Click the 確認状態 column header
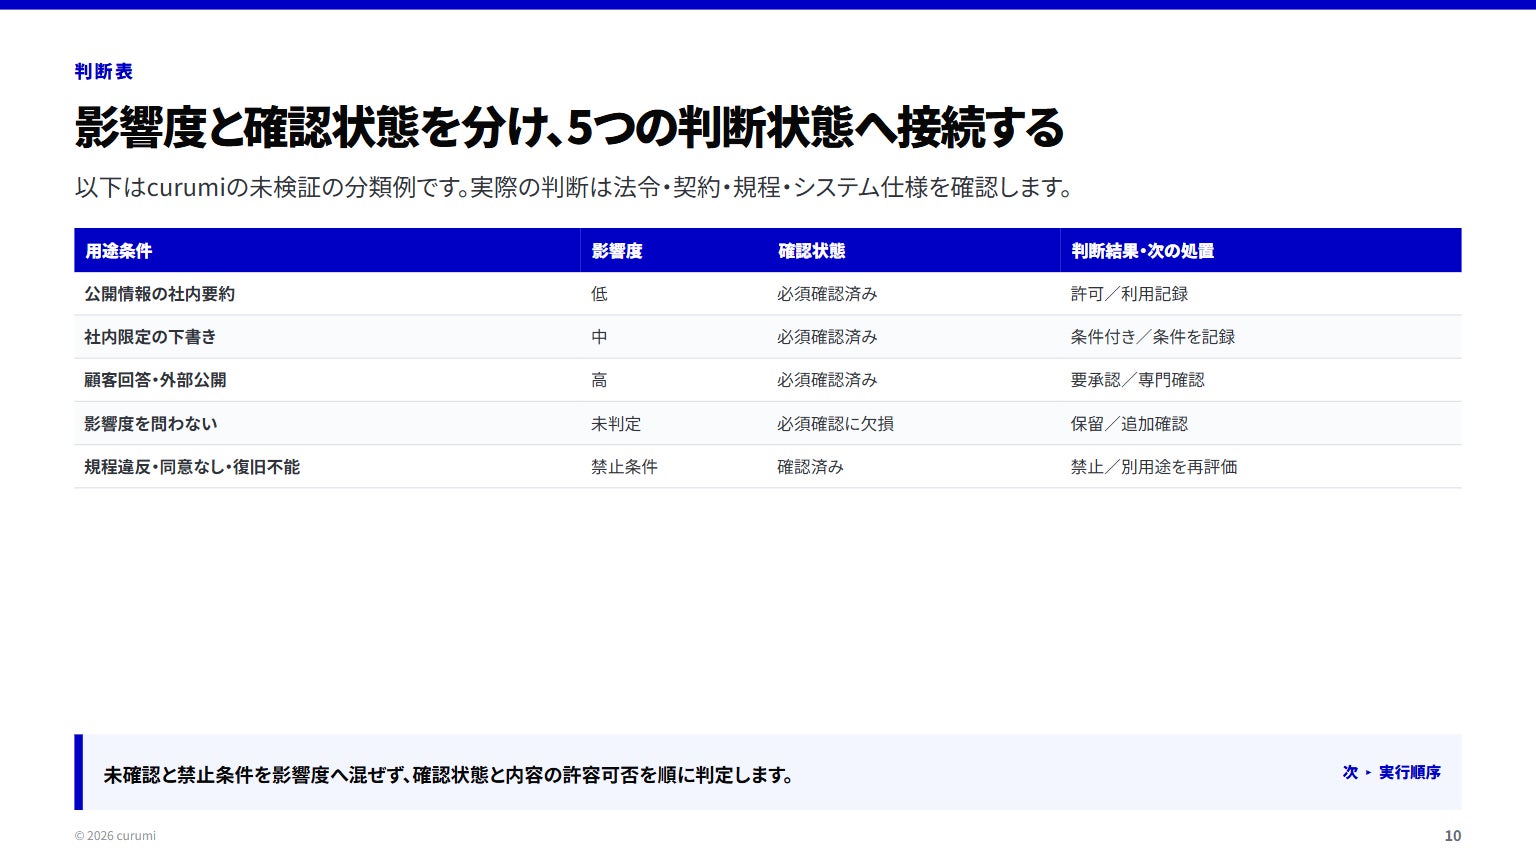This screenshot has width=1536, height=864. [811, 251]
